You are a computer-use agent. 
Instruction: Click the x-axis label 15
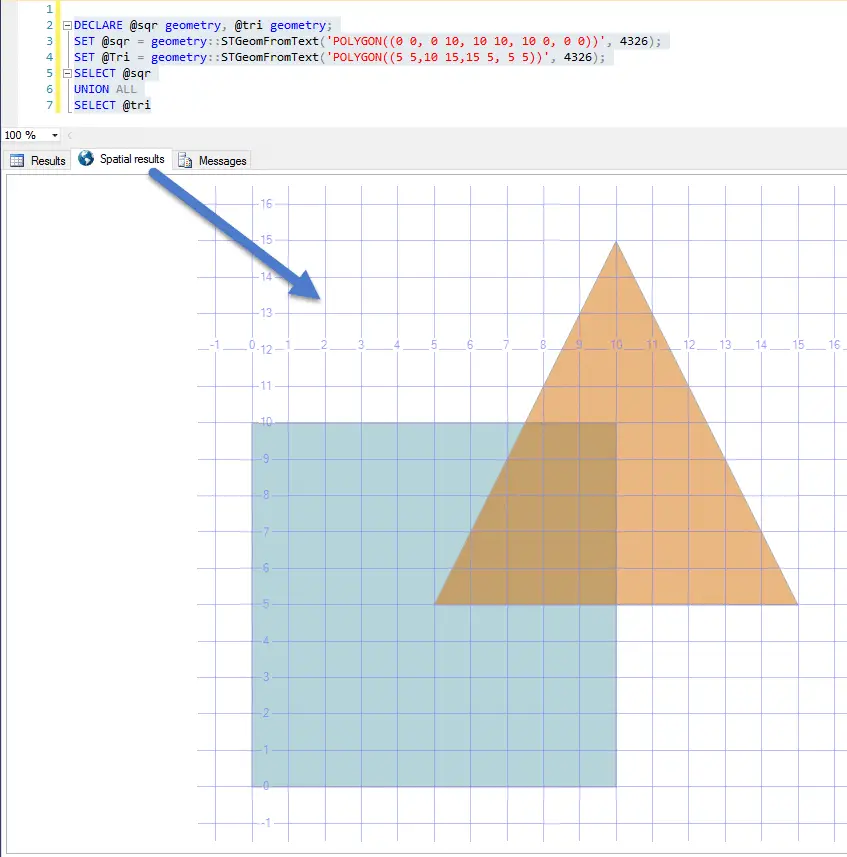(x=798, y=344)
